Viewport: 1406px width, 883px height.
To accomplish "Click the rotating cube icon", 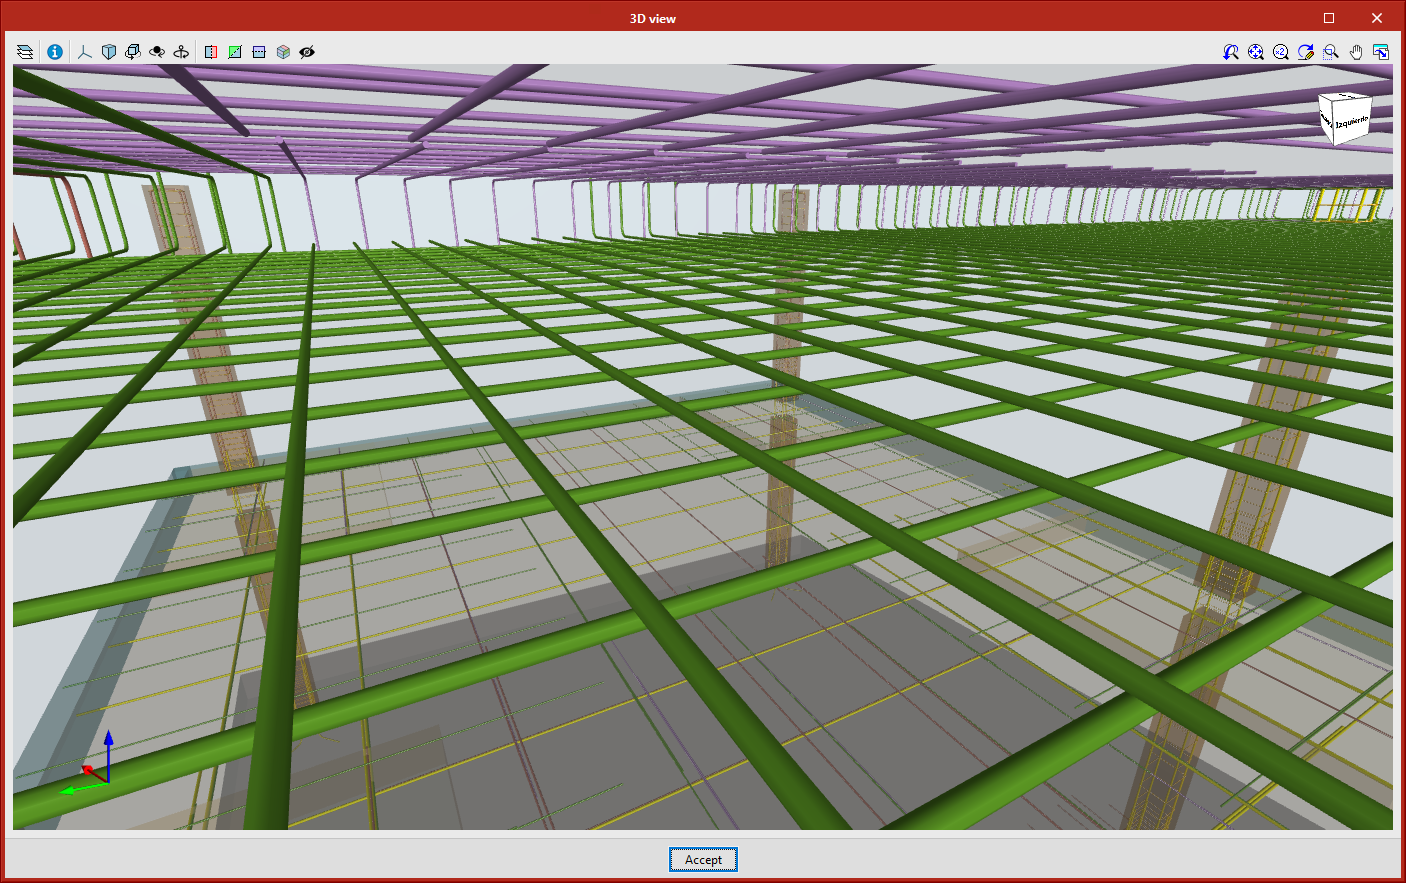I will 133,52.
